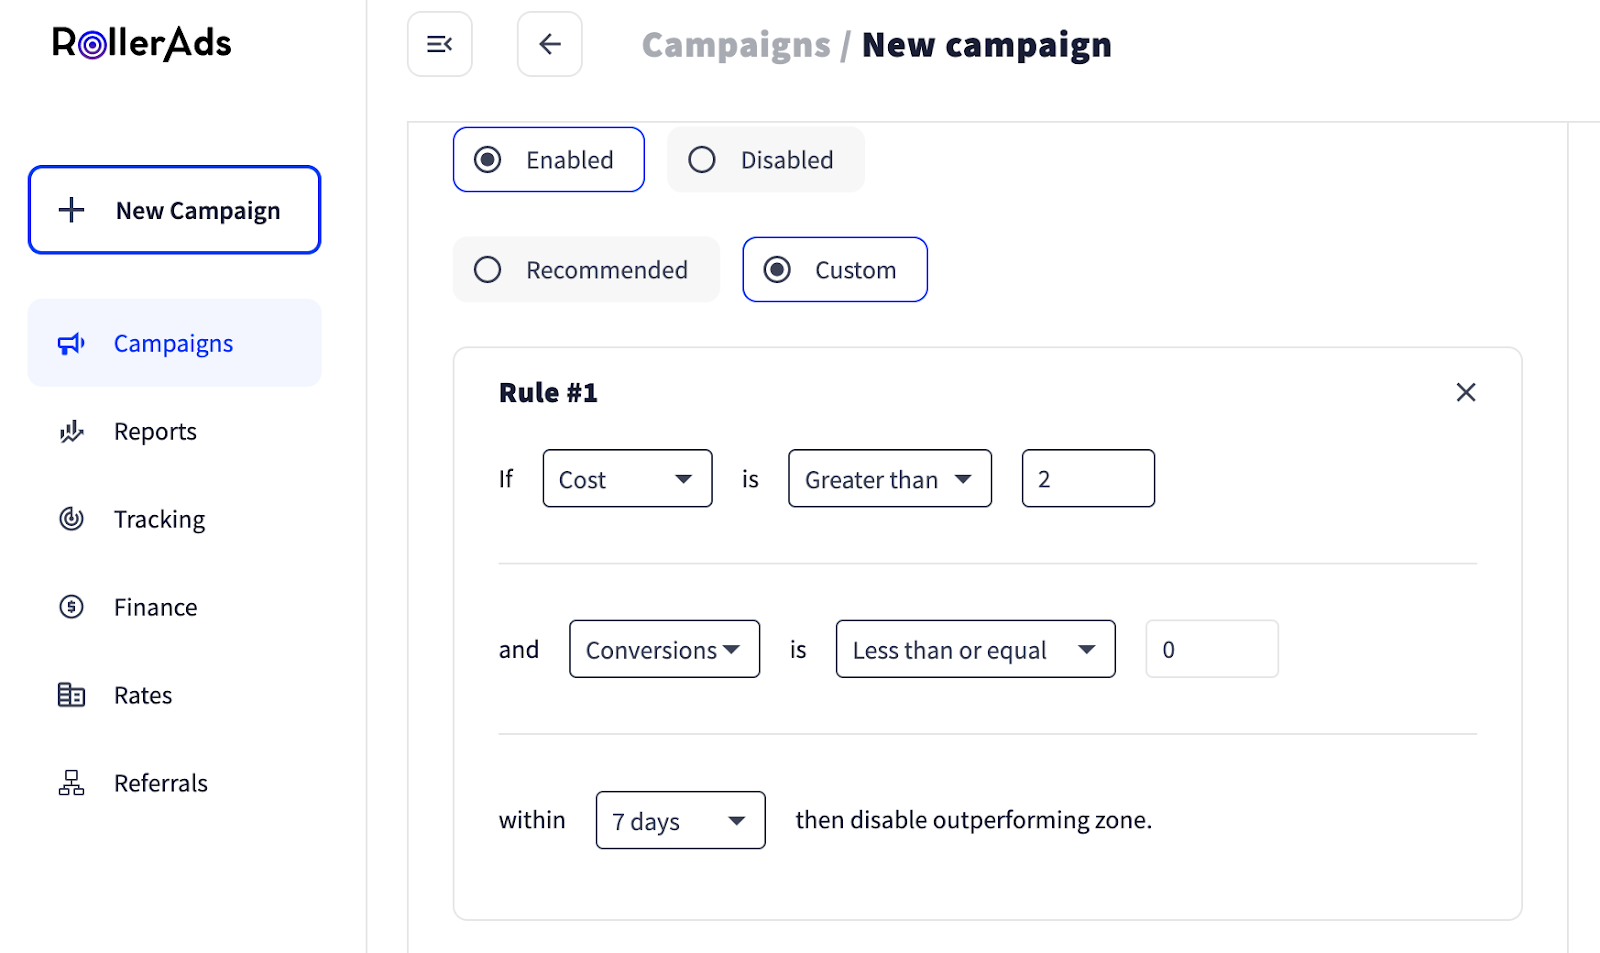Click the Rates table icon
The height and width of the screenshot is (953, 1600).
point(71,695)
